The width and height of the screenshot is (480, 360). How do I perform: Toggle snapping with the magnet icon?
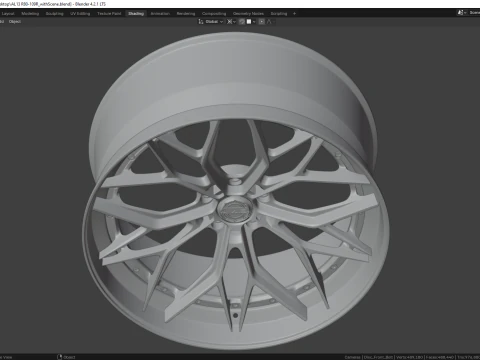tap(242, 22)
